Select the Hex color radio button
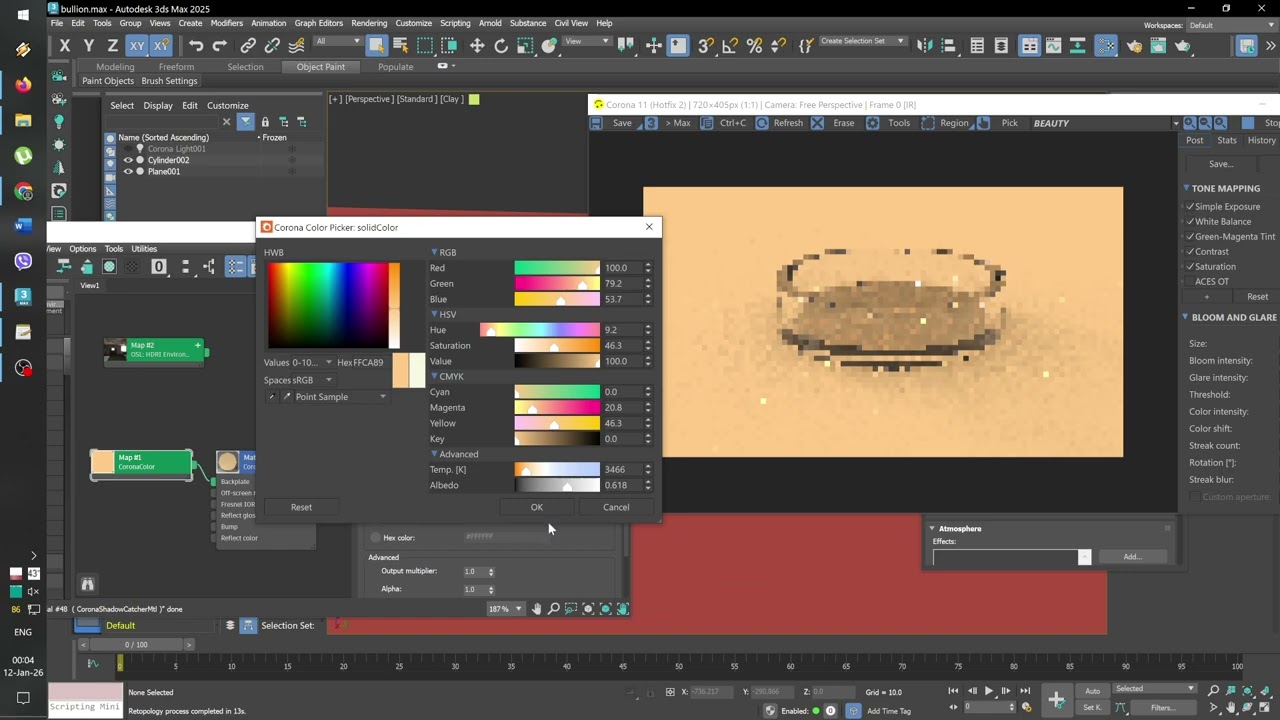This screenshot has height=720, width=1280. [376, 538]
